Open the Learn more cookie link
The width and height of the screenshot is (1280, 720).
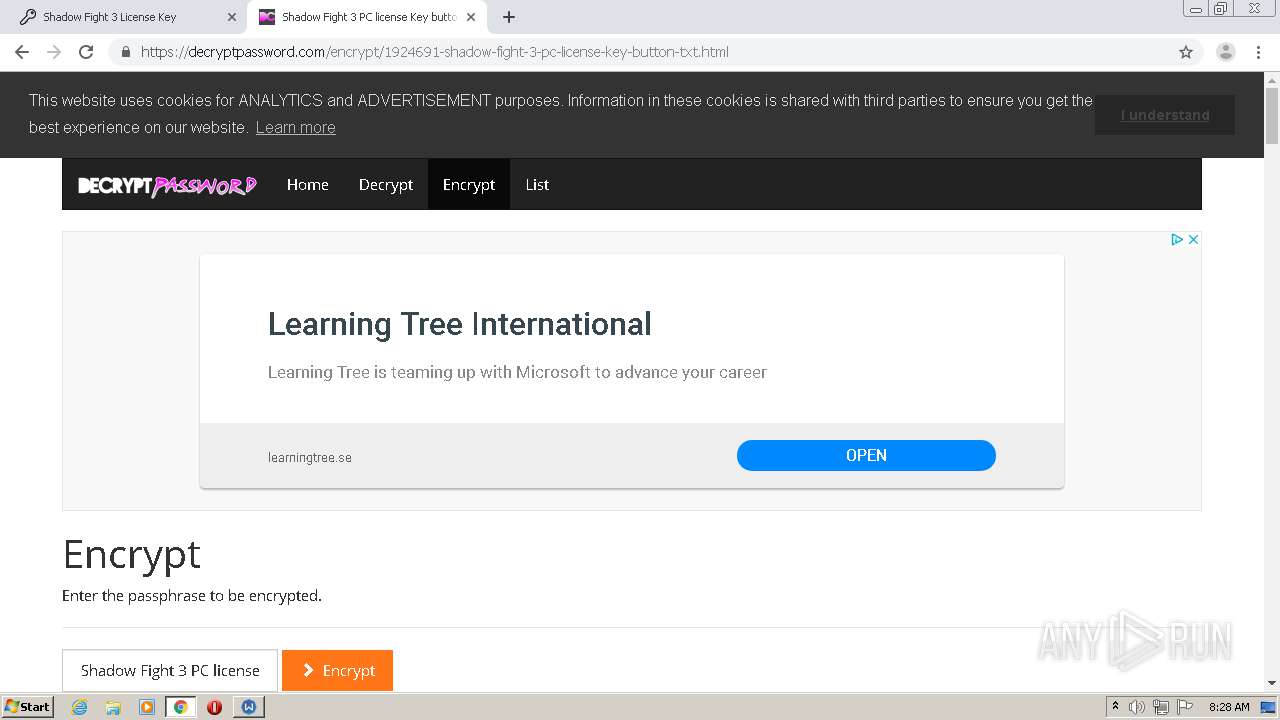[295, 127]
